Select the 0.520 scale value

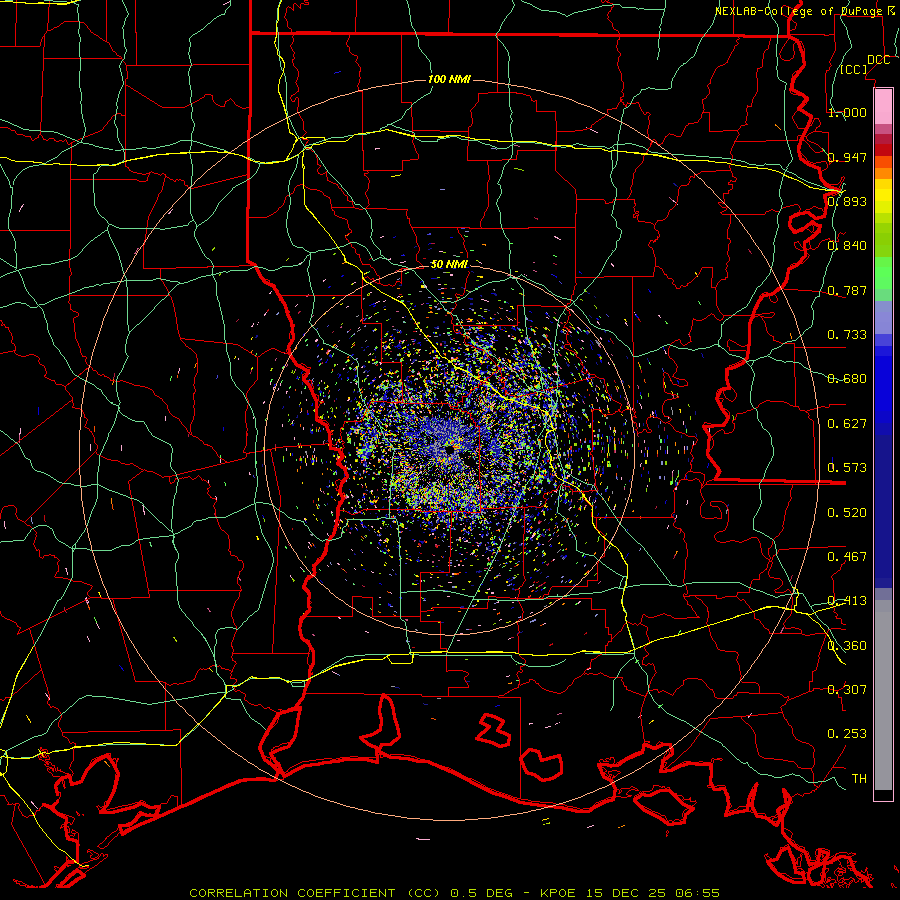847,513
